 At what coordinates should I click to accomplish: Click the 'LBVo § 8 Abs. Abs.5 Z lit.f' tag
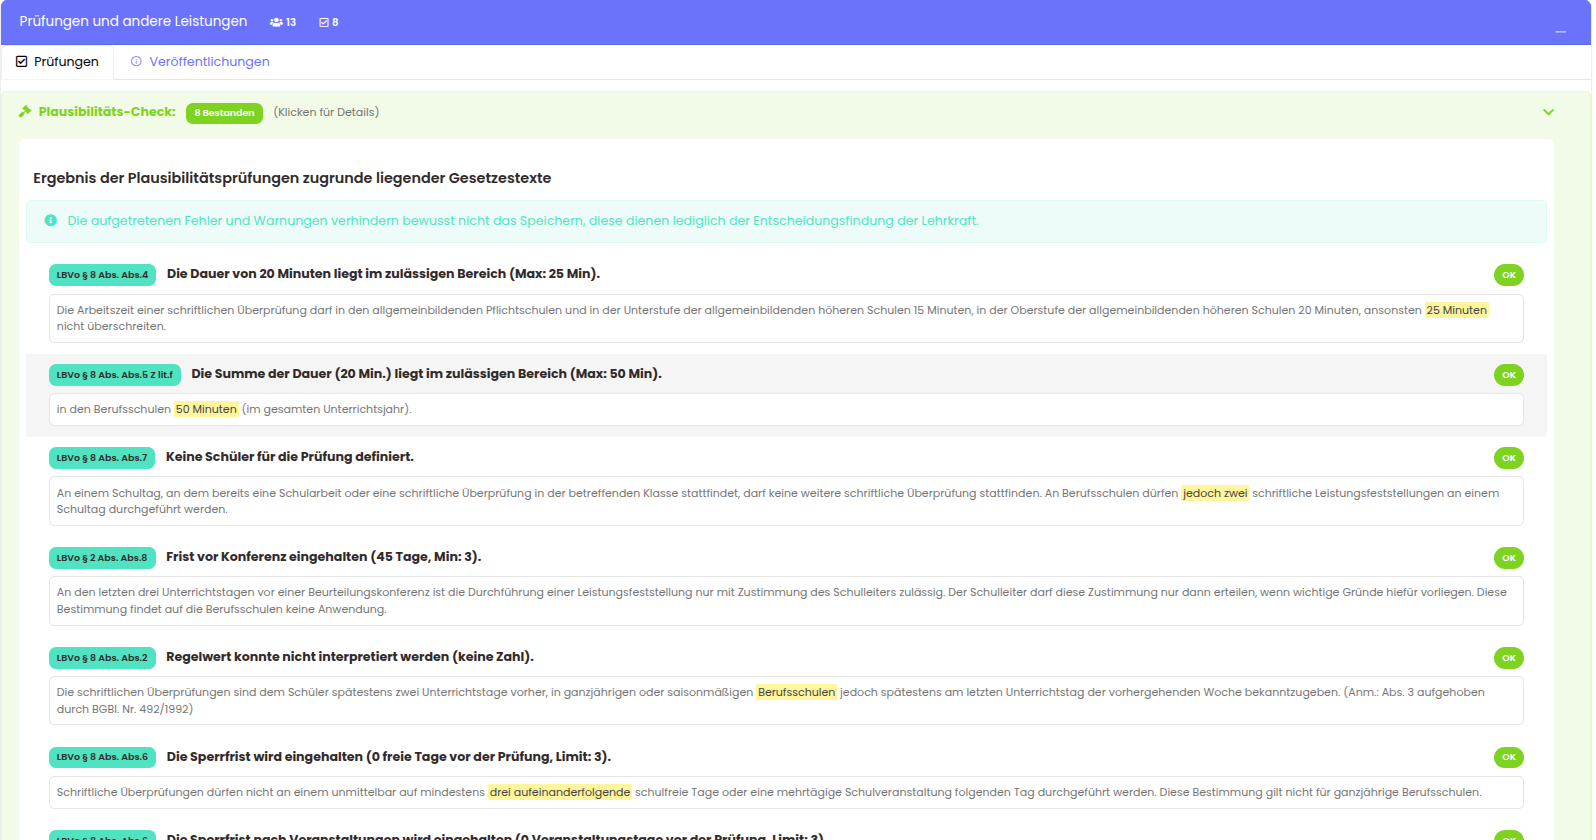click(114, 375)
